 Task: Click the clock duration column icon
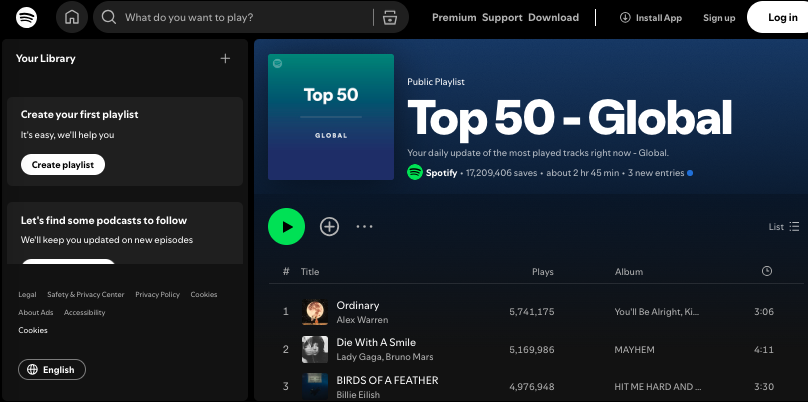coord(767,271)
